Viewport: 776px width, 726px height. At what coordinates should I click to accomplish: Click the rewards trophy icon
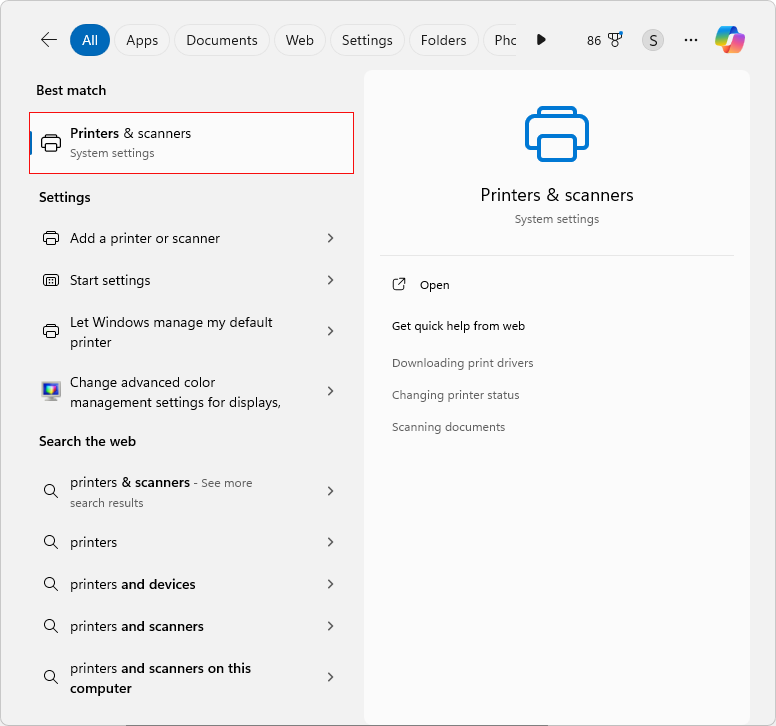[615, 40]
